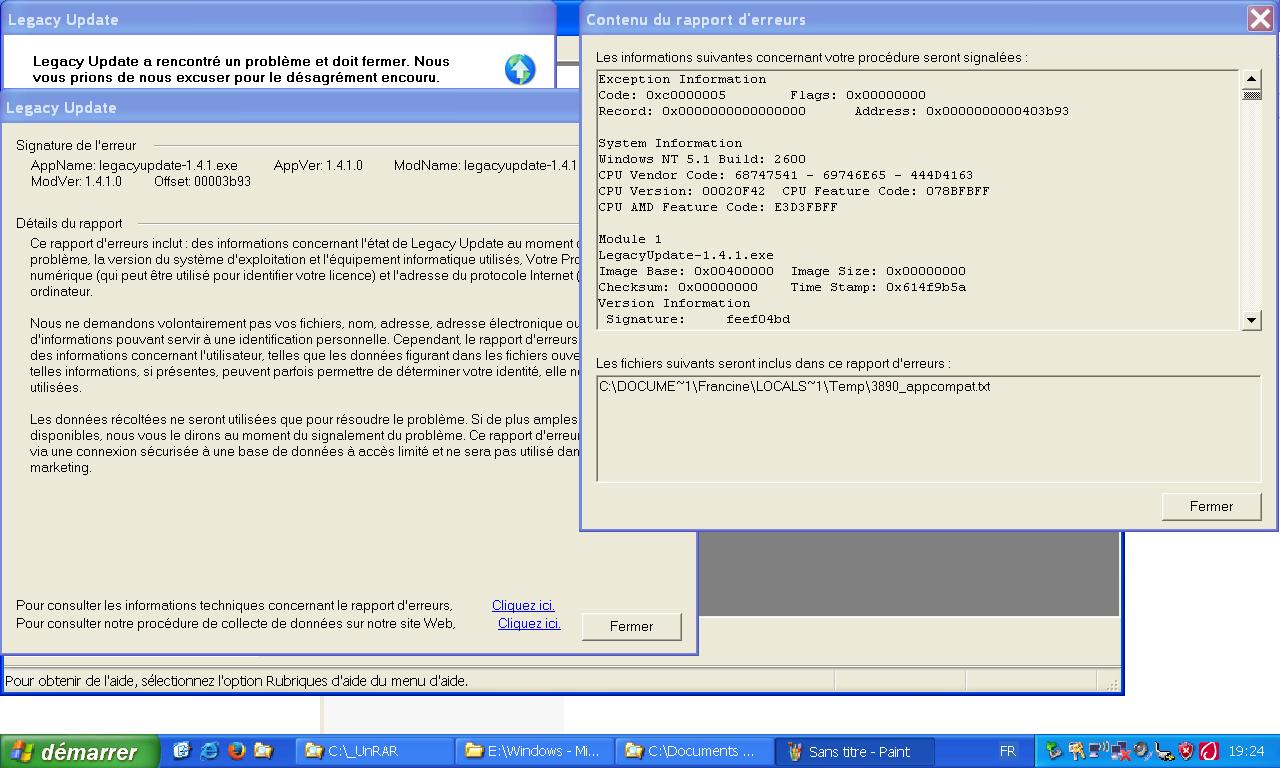Click the Paint window resize grip
The height and width of the screenshot is (768, 1280).
pos(1111,683)
